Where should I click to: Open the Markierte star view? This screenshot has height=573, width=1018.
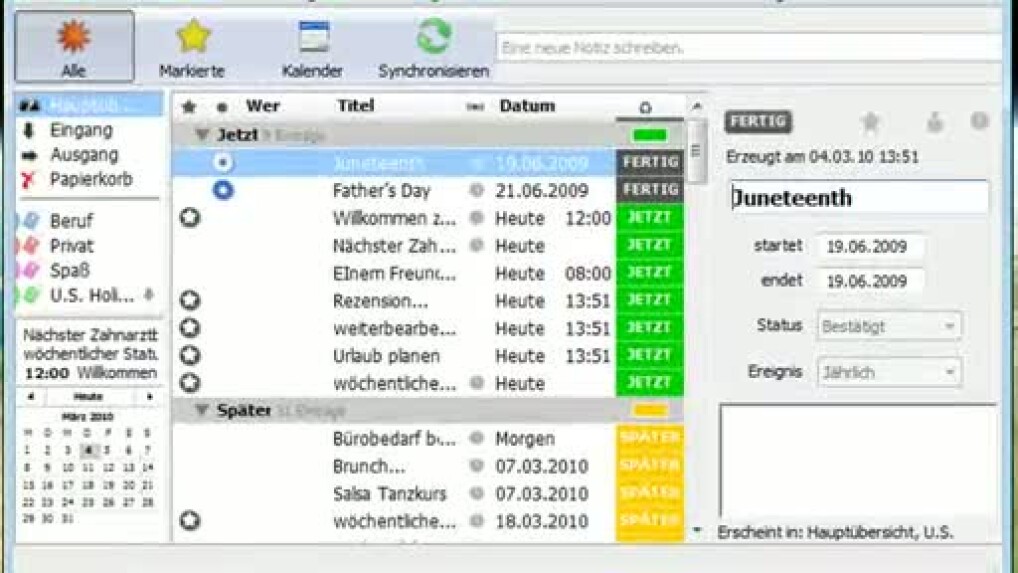point(192,46)
